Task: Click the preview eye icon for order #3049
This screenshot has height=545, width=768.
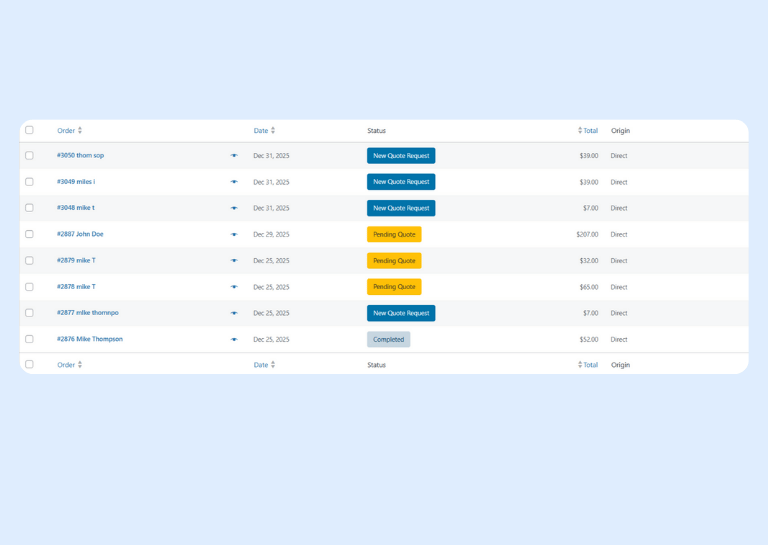Action: [x=234, y=182]
